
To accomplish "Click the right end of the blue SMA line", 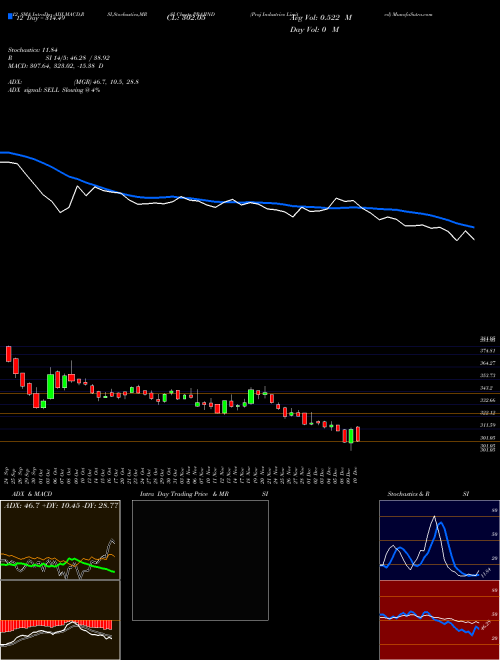I will pos(473,227).
